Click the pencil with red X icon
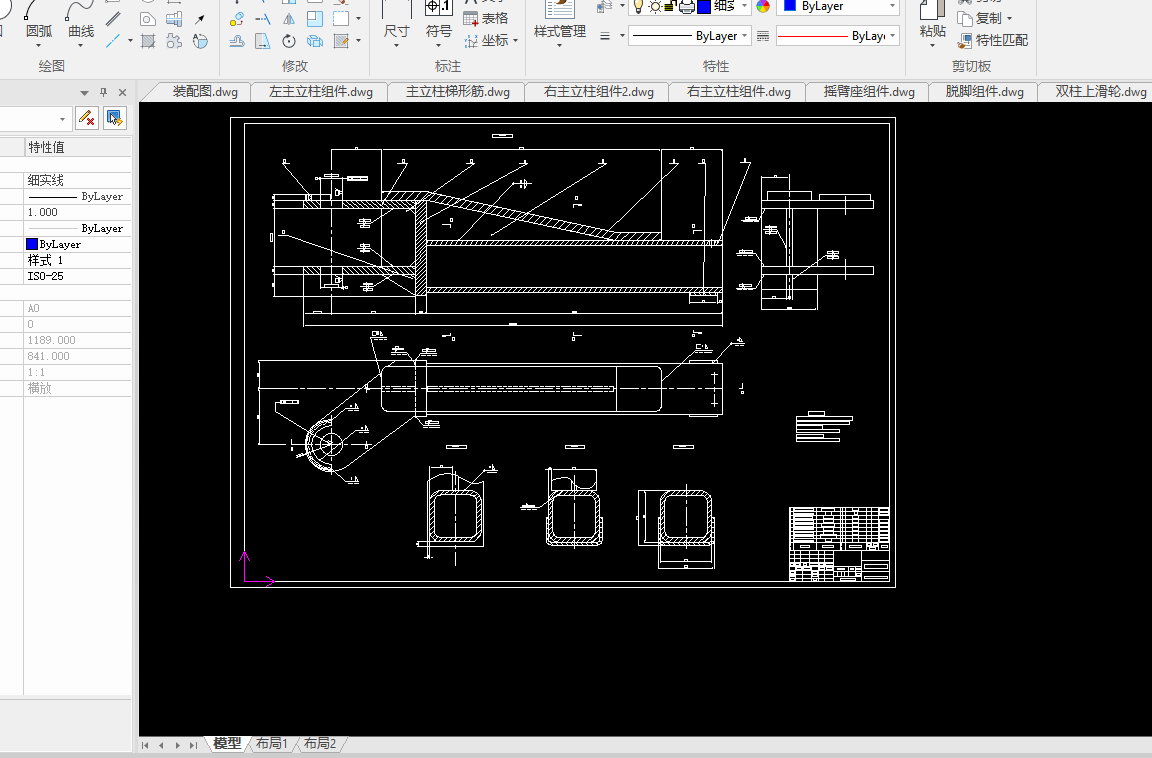The height and width of the screenshot is (758, 1152). 86,119
